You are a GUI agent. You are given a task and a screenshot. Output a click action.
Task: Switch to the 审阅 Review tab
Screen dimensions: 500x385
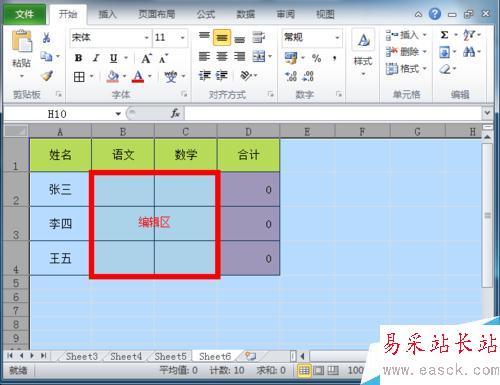coord(285,14)
